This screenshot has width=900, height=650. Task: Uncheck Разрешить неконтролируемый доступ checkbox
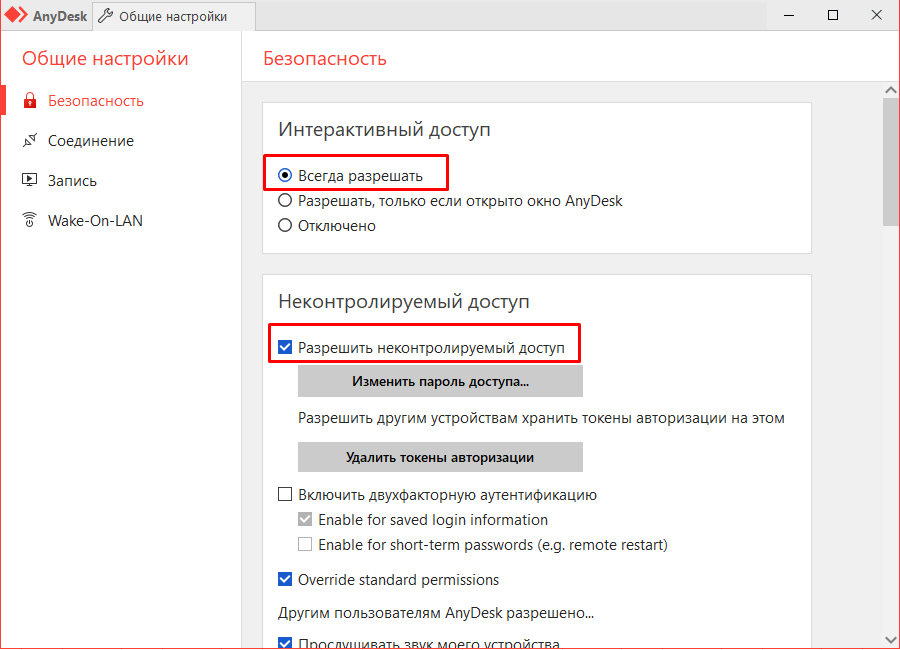click(285, 348)
